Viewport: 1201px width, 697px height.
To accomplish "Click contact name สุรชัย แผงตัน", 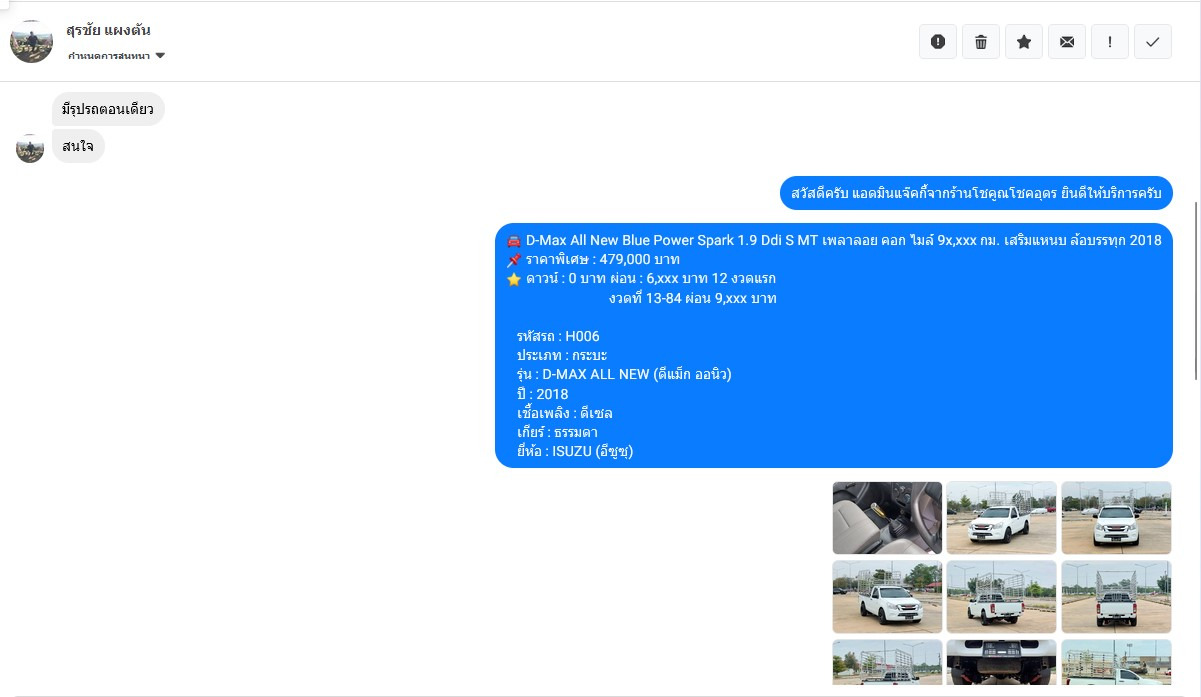I will [108, 30].
